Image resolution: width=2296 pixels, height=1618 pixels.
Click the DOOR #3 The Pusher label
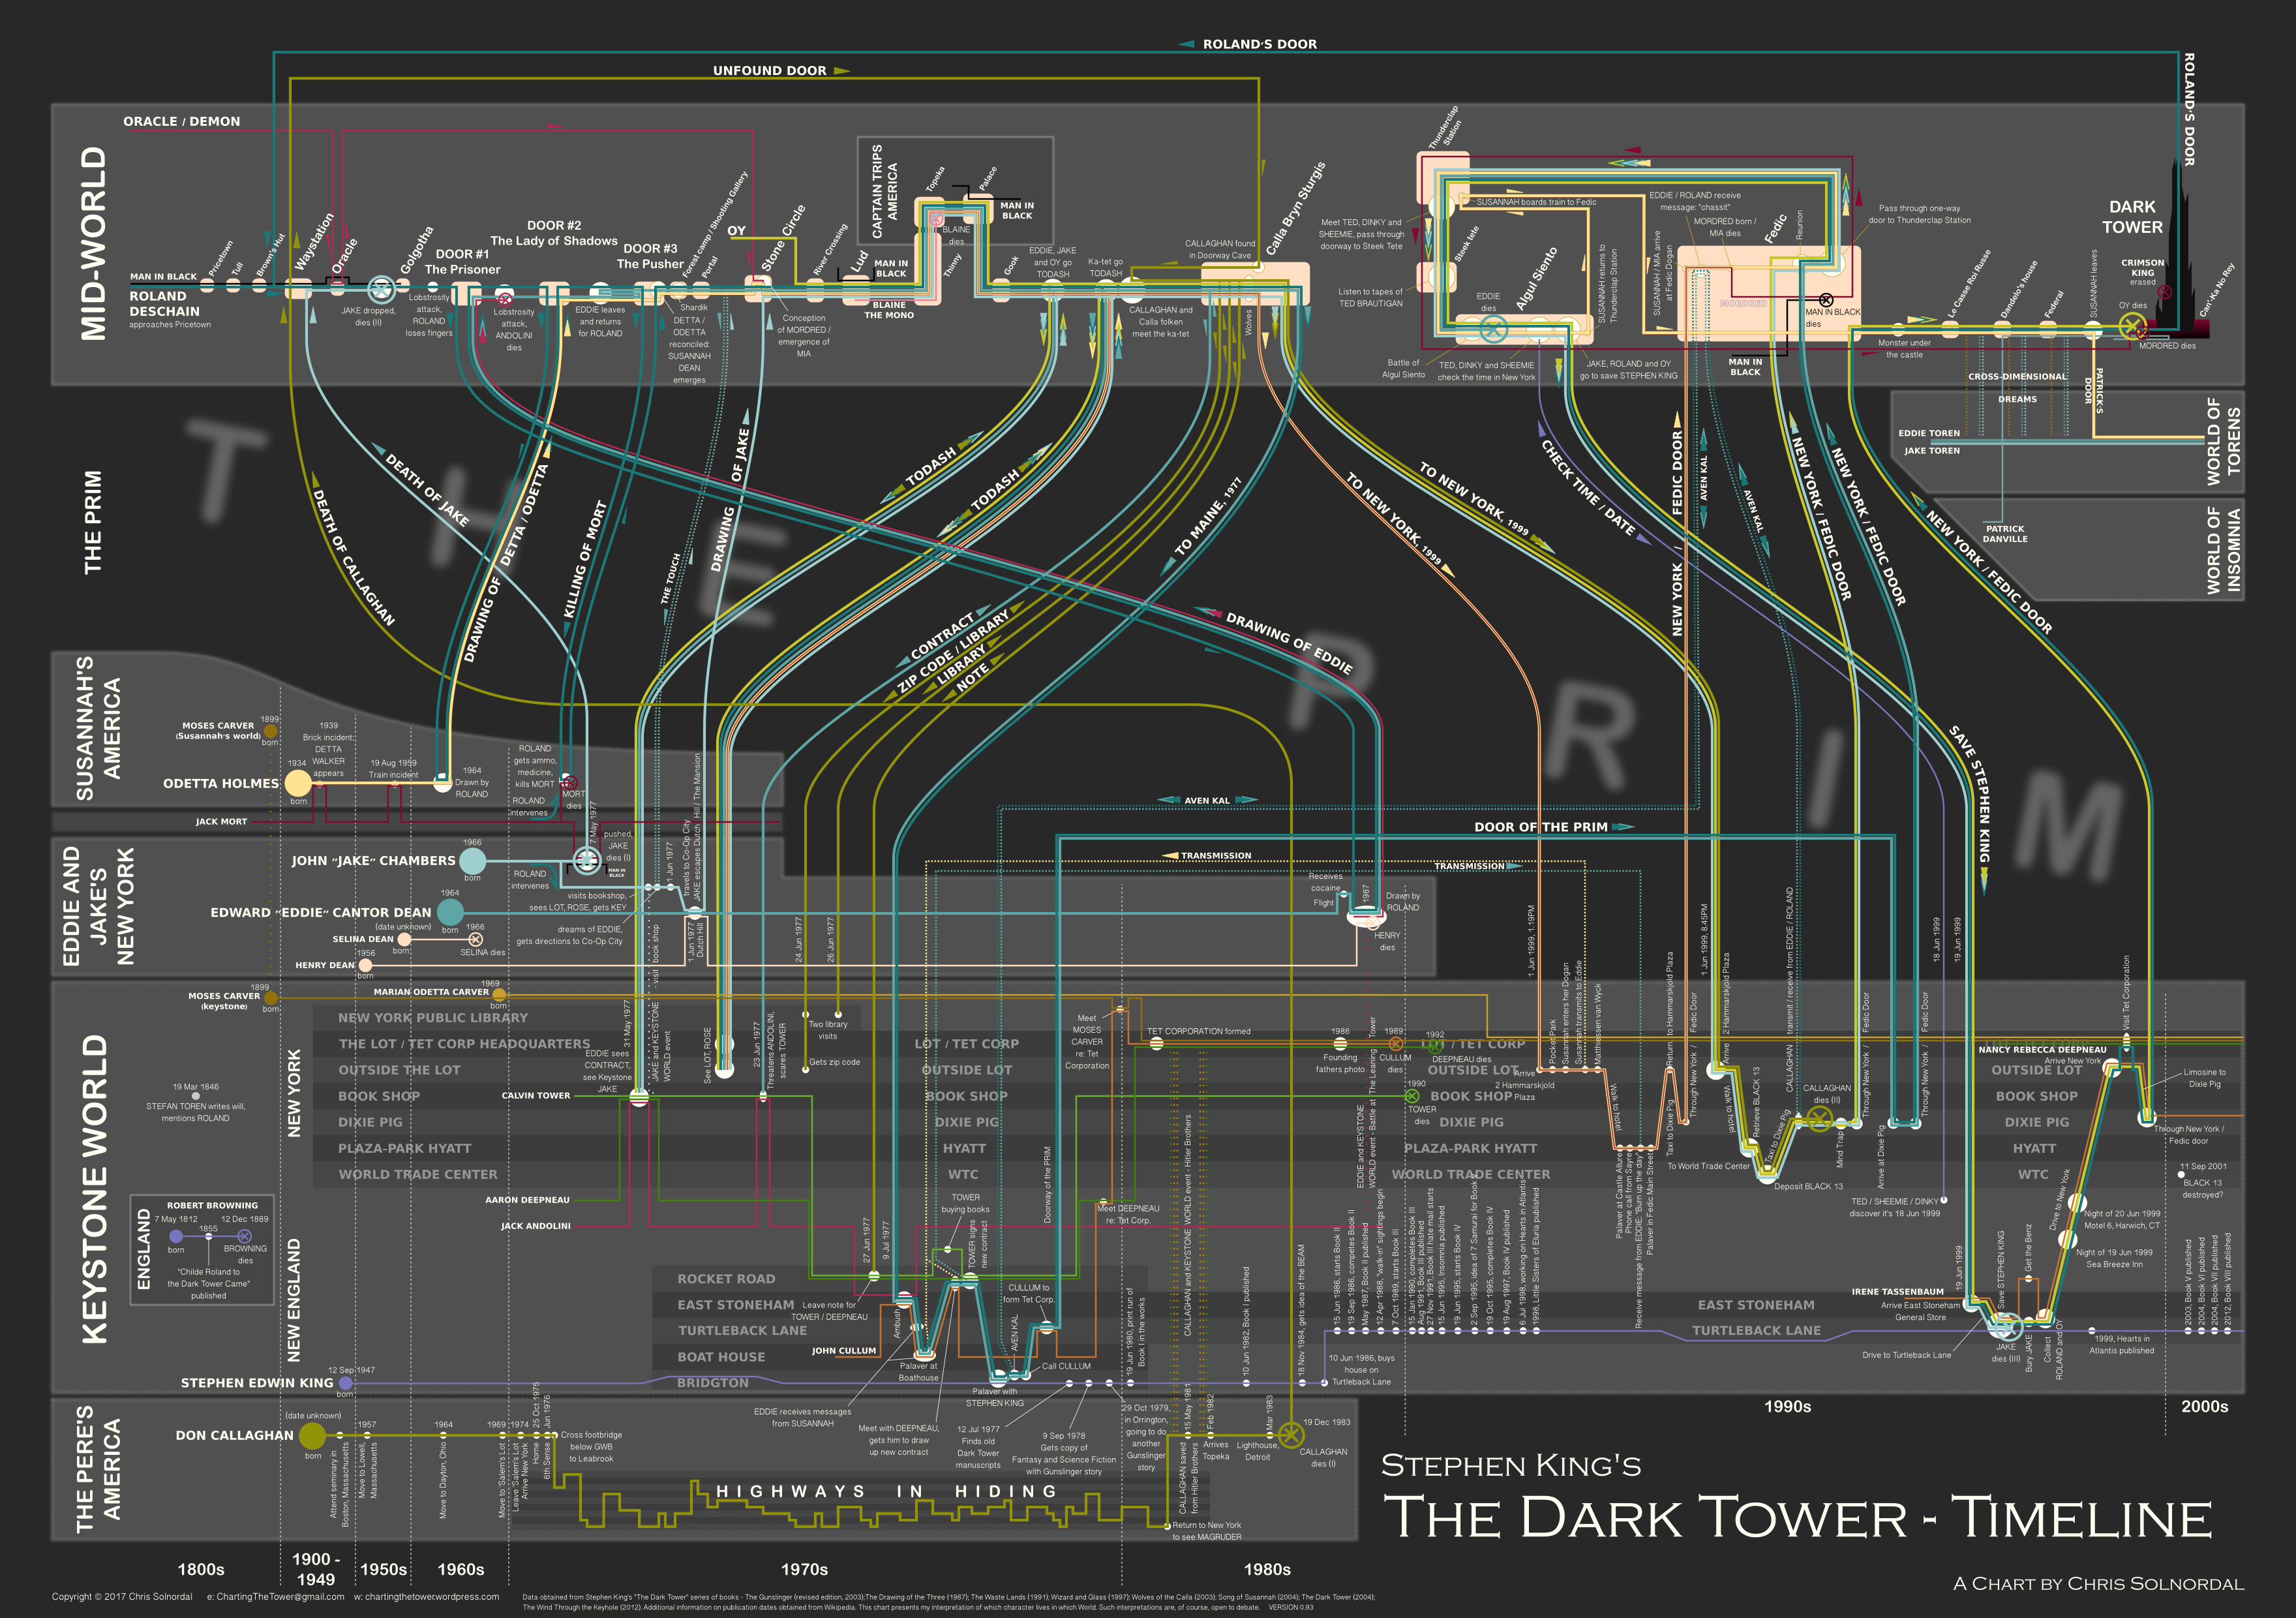click(650, 256)
